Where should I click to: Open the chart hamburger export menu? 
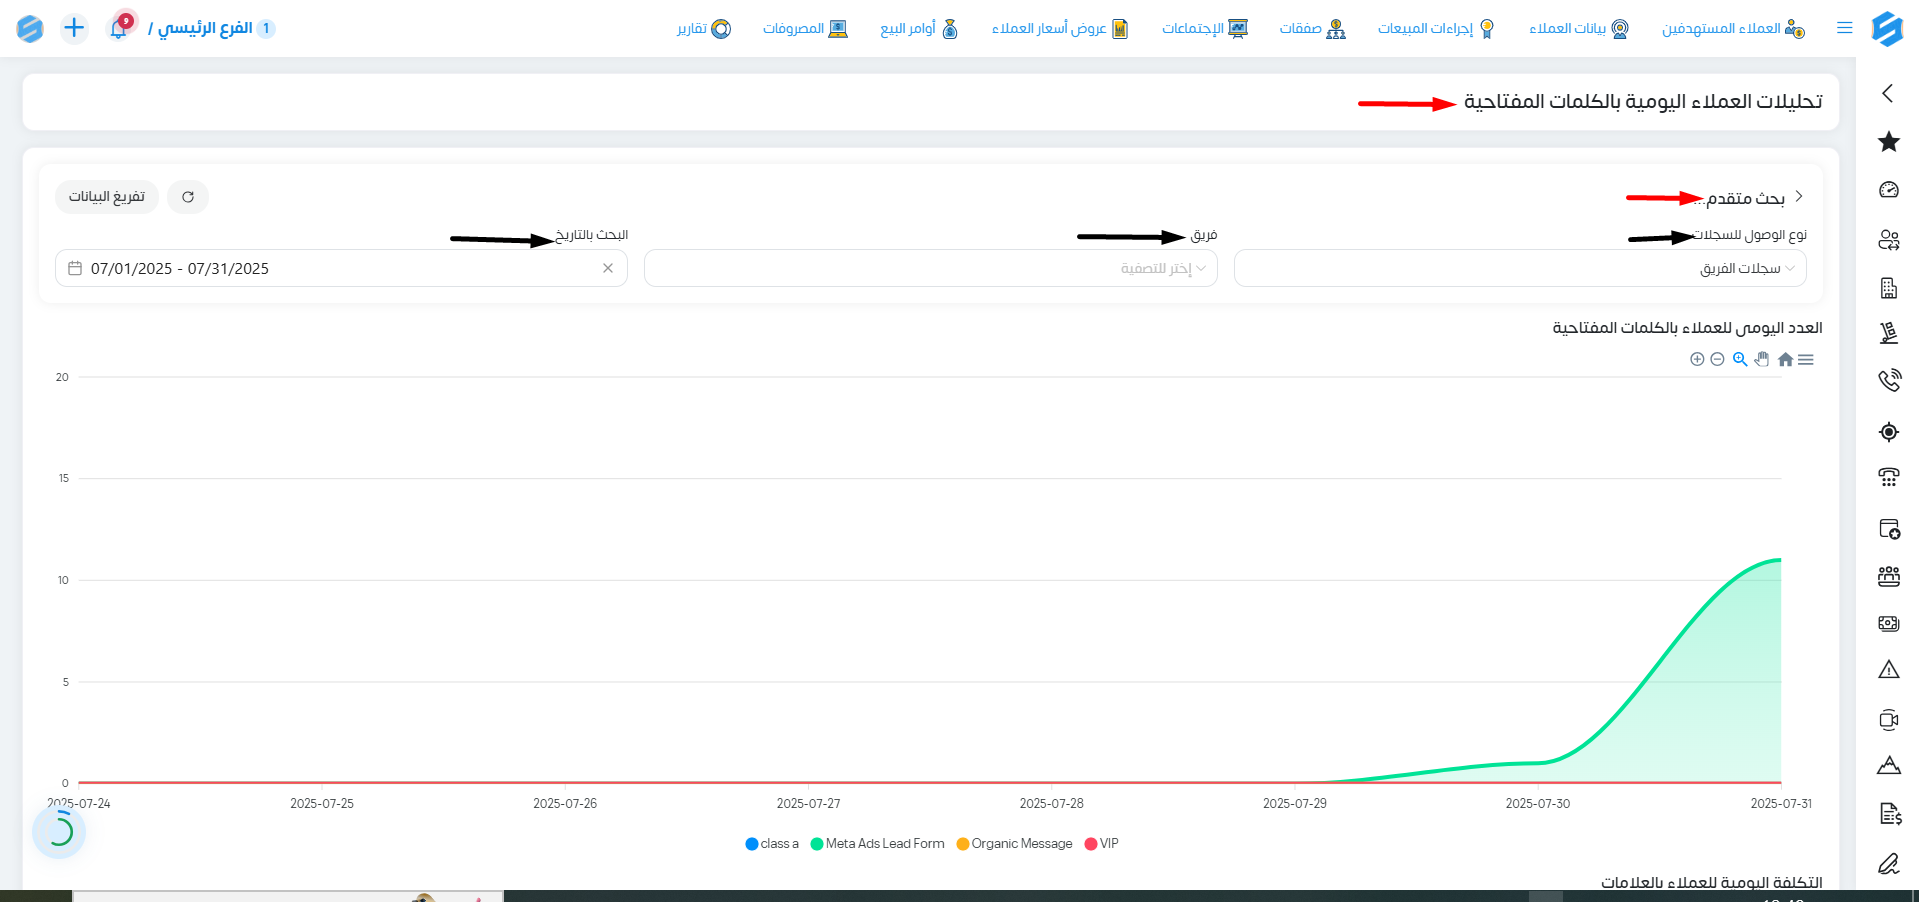coord(1805,359)
